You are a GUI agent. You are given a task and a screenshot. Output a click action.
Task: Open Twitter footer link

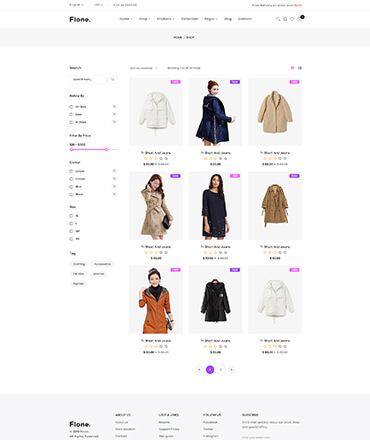point(208,429)
